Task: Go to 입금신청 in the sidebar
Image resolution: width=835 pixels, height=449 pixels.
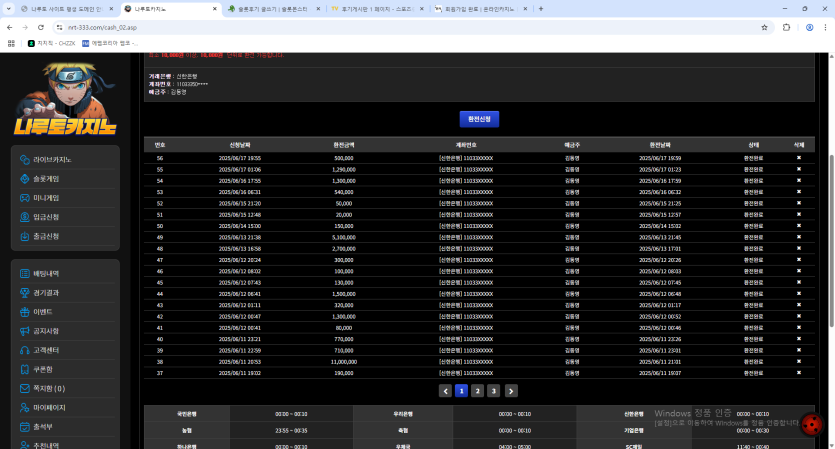Action: pyautogui.click(x=46, y=217)
